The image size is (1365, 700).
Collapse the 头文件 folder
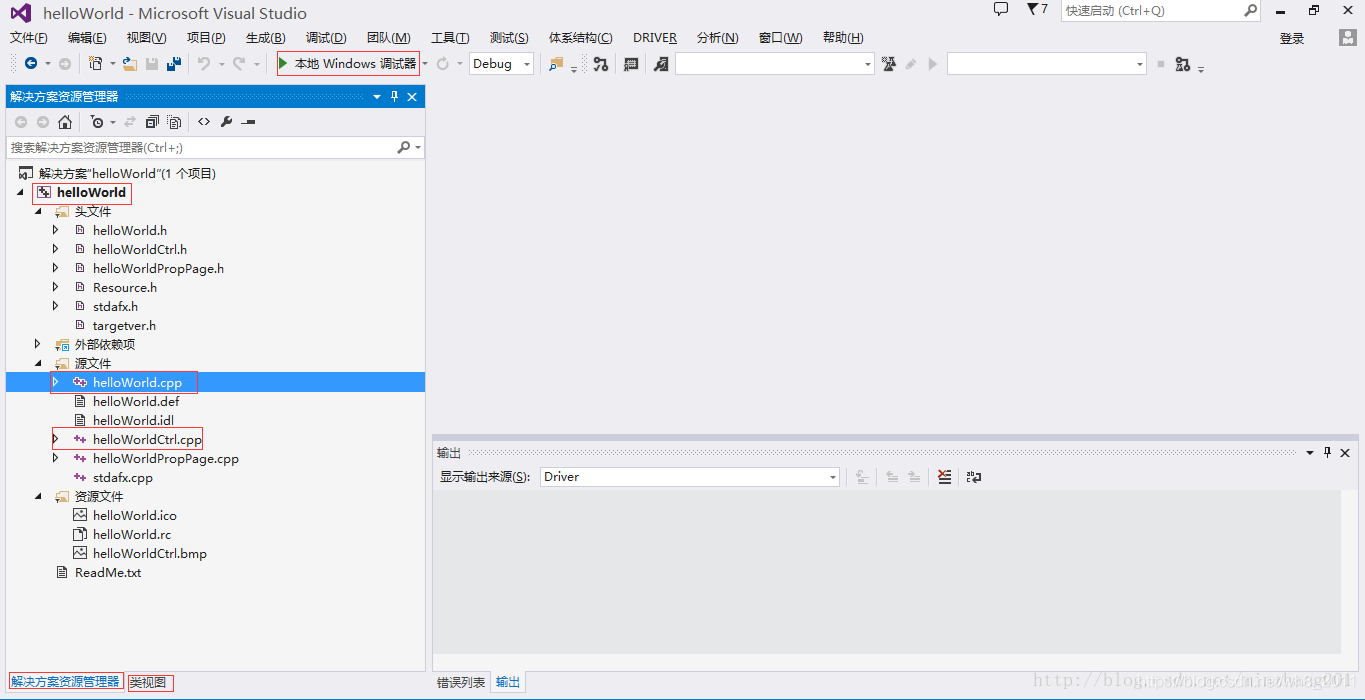coord(38,211)
